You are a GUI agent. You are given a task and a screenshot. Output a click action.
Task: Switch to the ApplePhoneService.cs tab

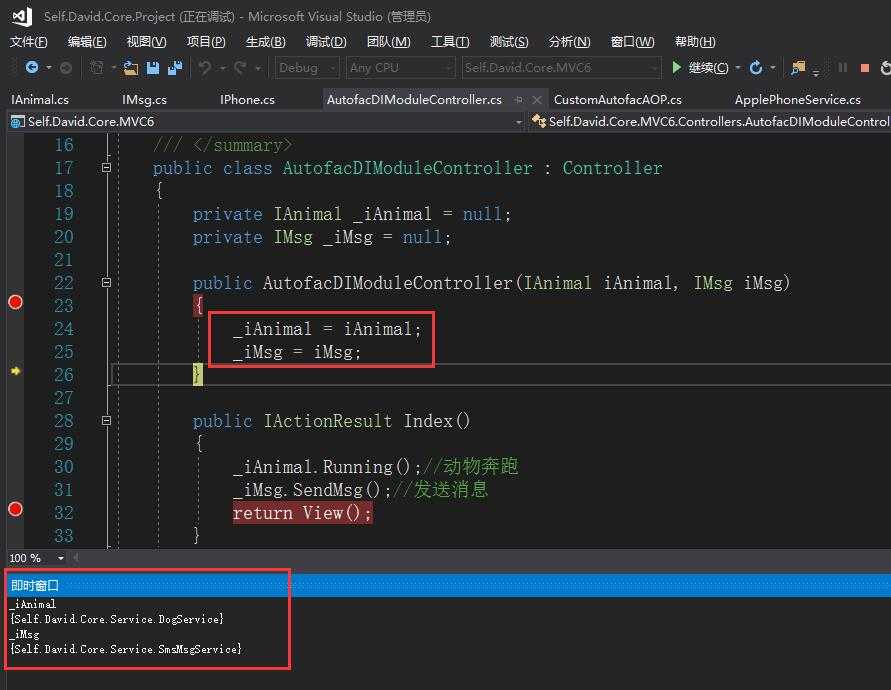[798, 99]
